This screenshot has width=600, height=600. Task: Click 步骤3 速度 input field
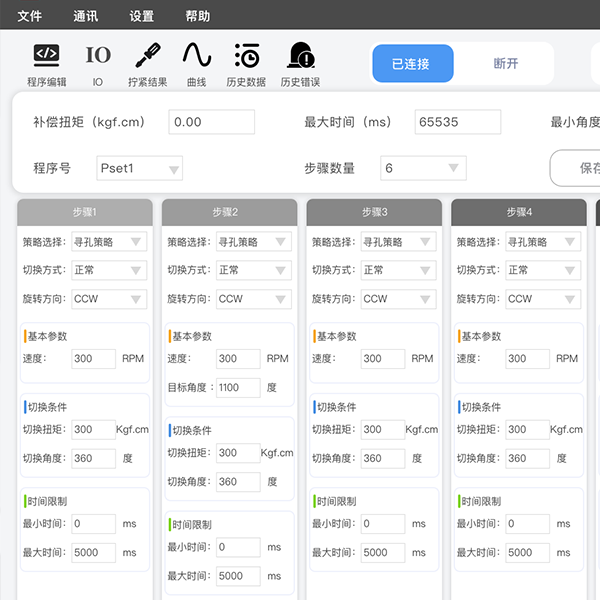(383, 359)
